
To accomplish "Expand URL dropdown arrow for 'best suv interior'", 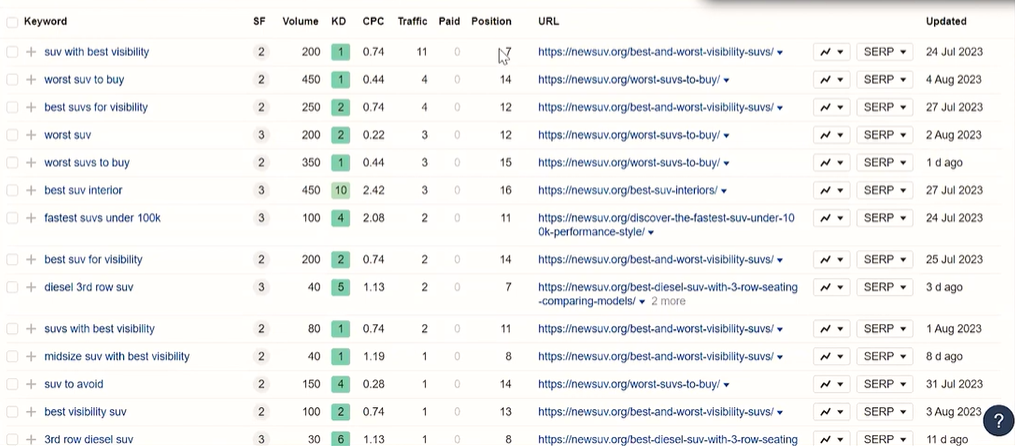I will (724, 191).
